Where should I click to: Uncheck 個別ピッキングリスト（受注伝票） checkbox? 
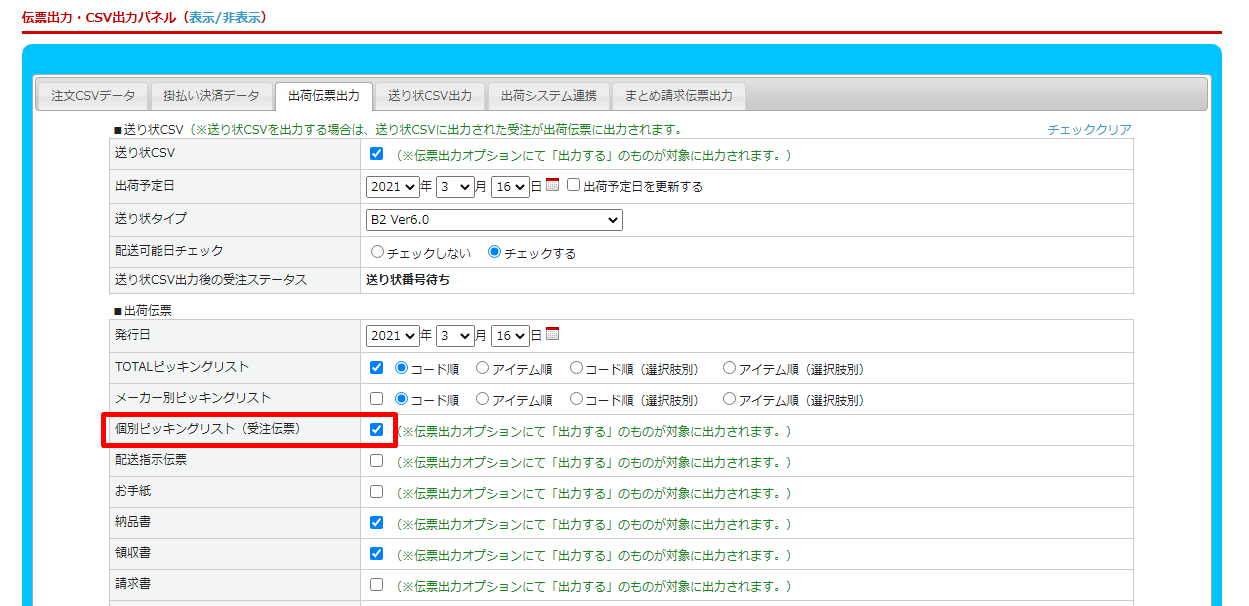(376, 430)
